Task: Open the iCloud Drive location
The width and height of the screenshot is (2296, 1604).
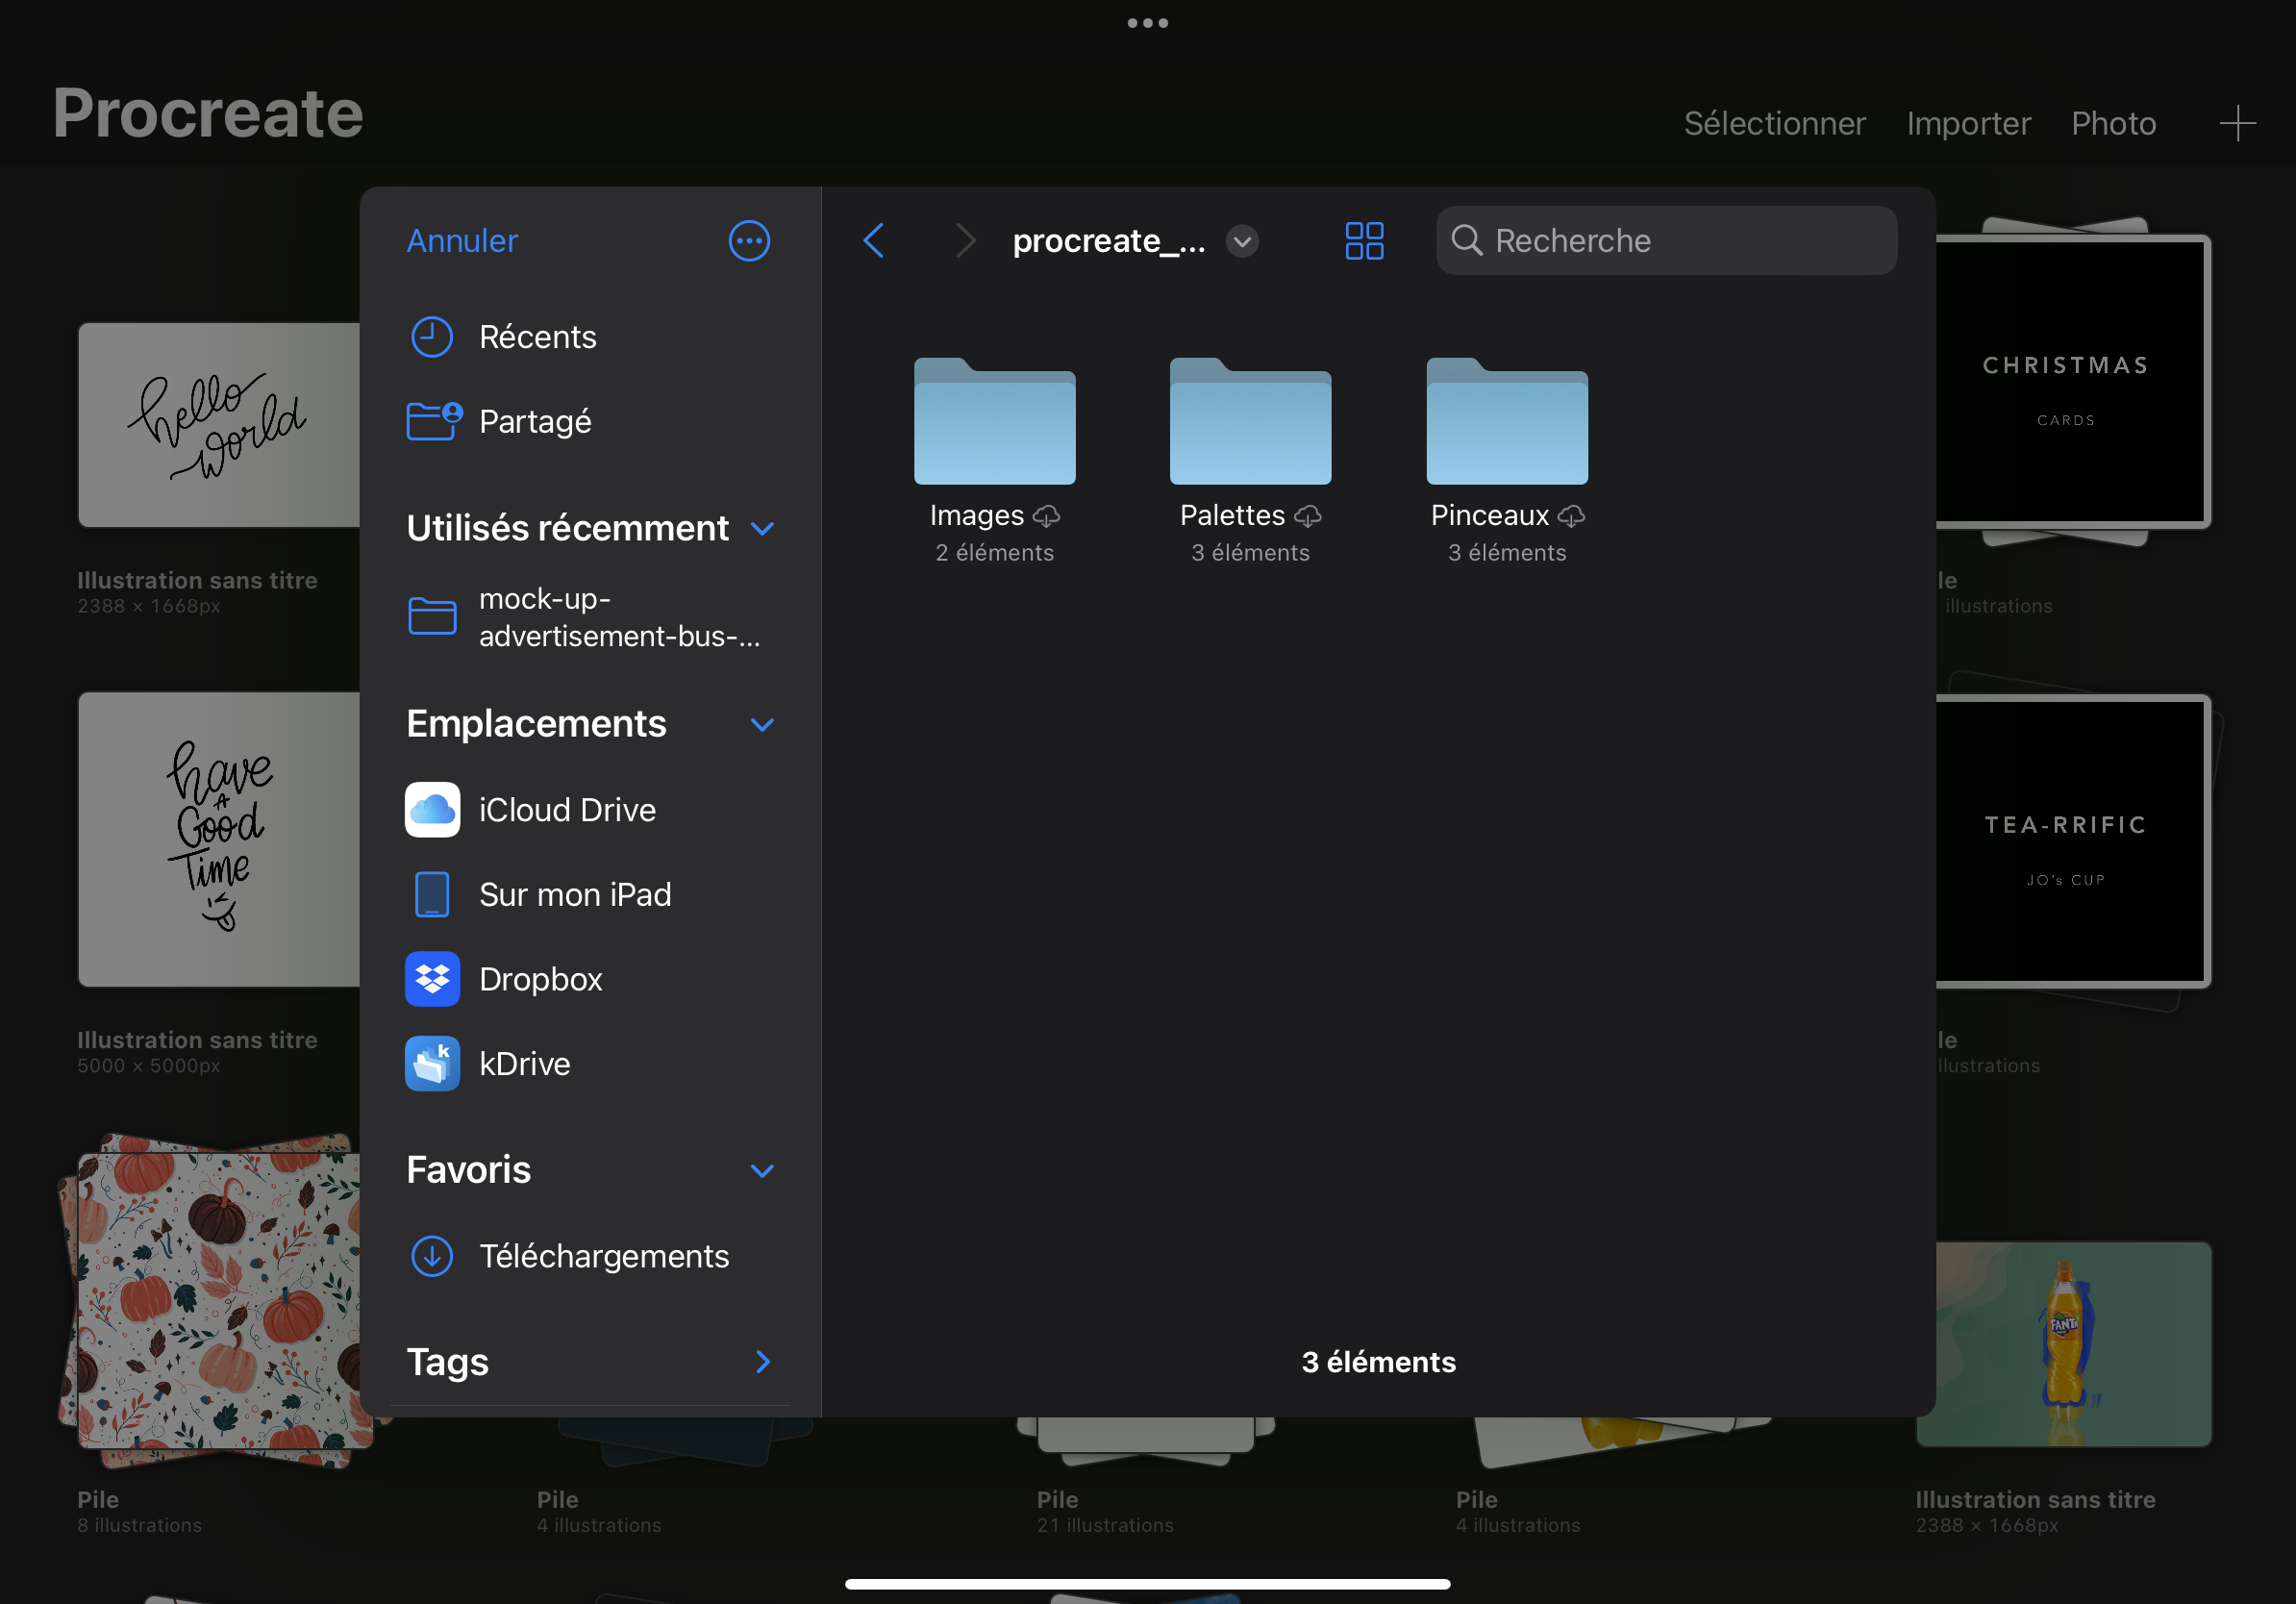Action: 566,809
